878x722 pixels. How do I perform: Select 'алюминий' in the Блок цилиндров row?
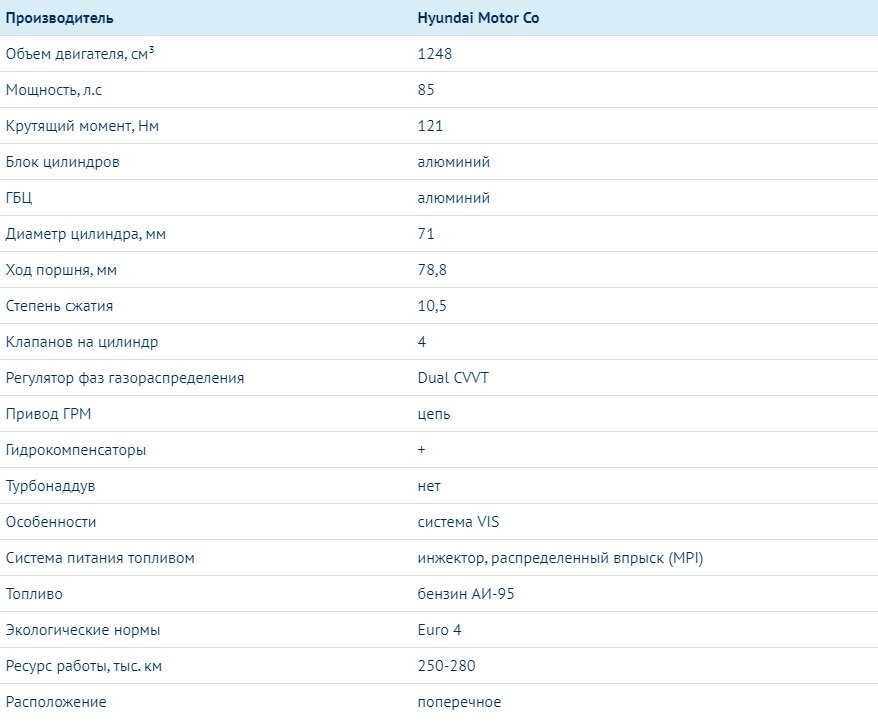point(454,162)
